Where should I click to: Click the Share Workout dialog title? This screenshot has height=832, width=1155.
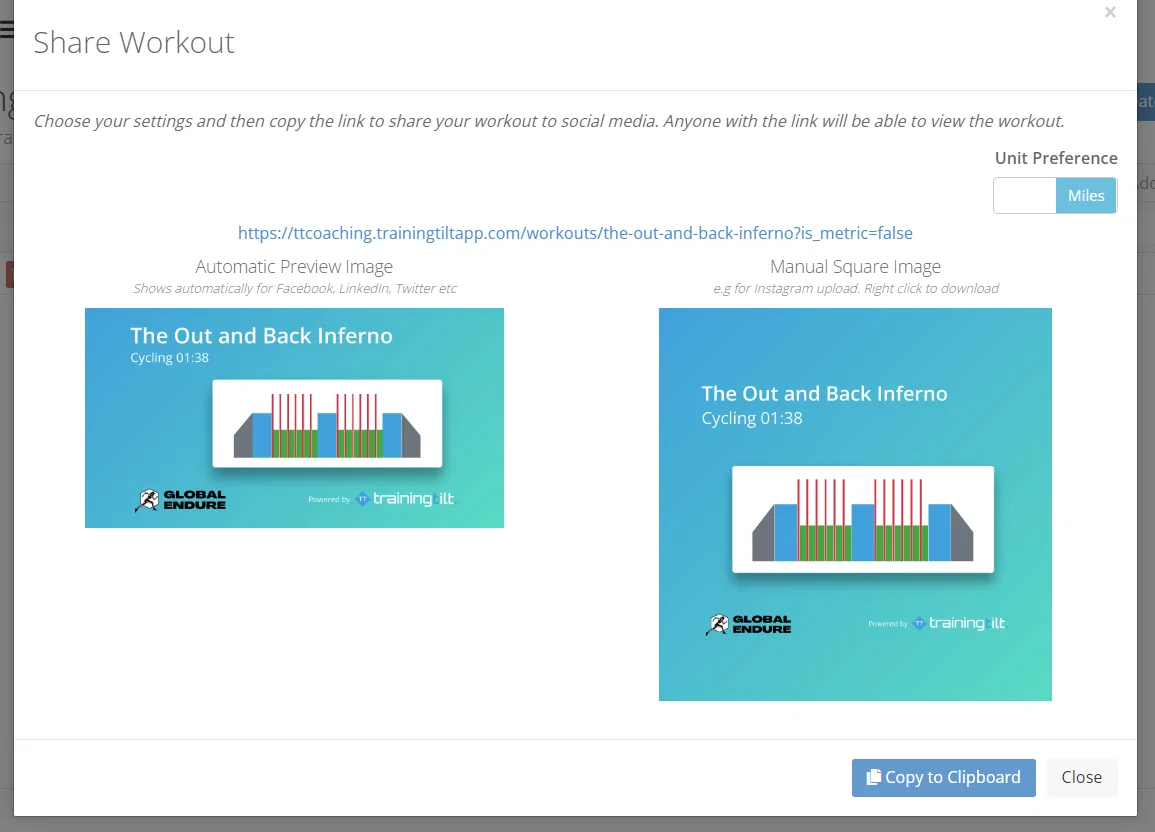click(134, 43)
